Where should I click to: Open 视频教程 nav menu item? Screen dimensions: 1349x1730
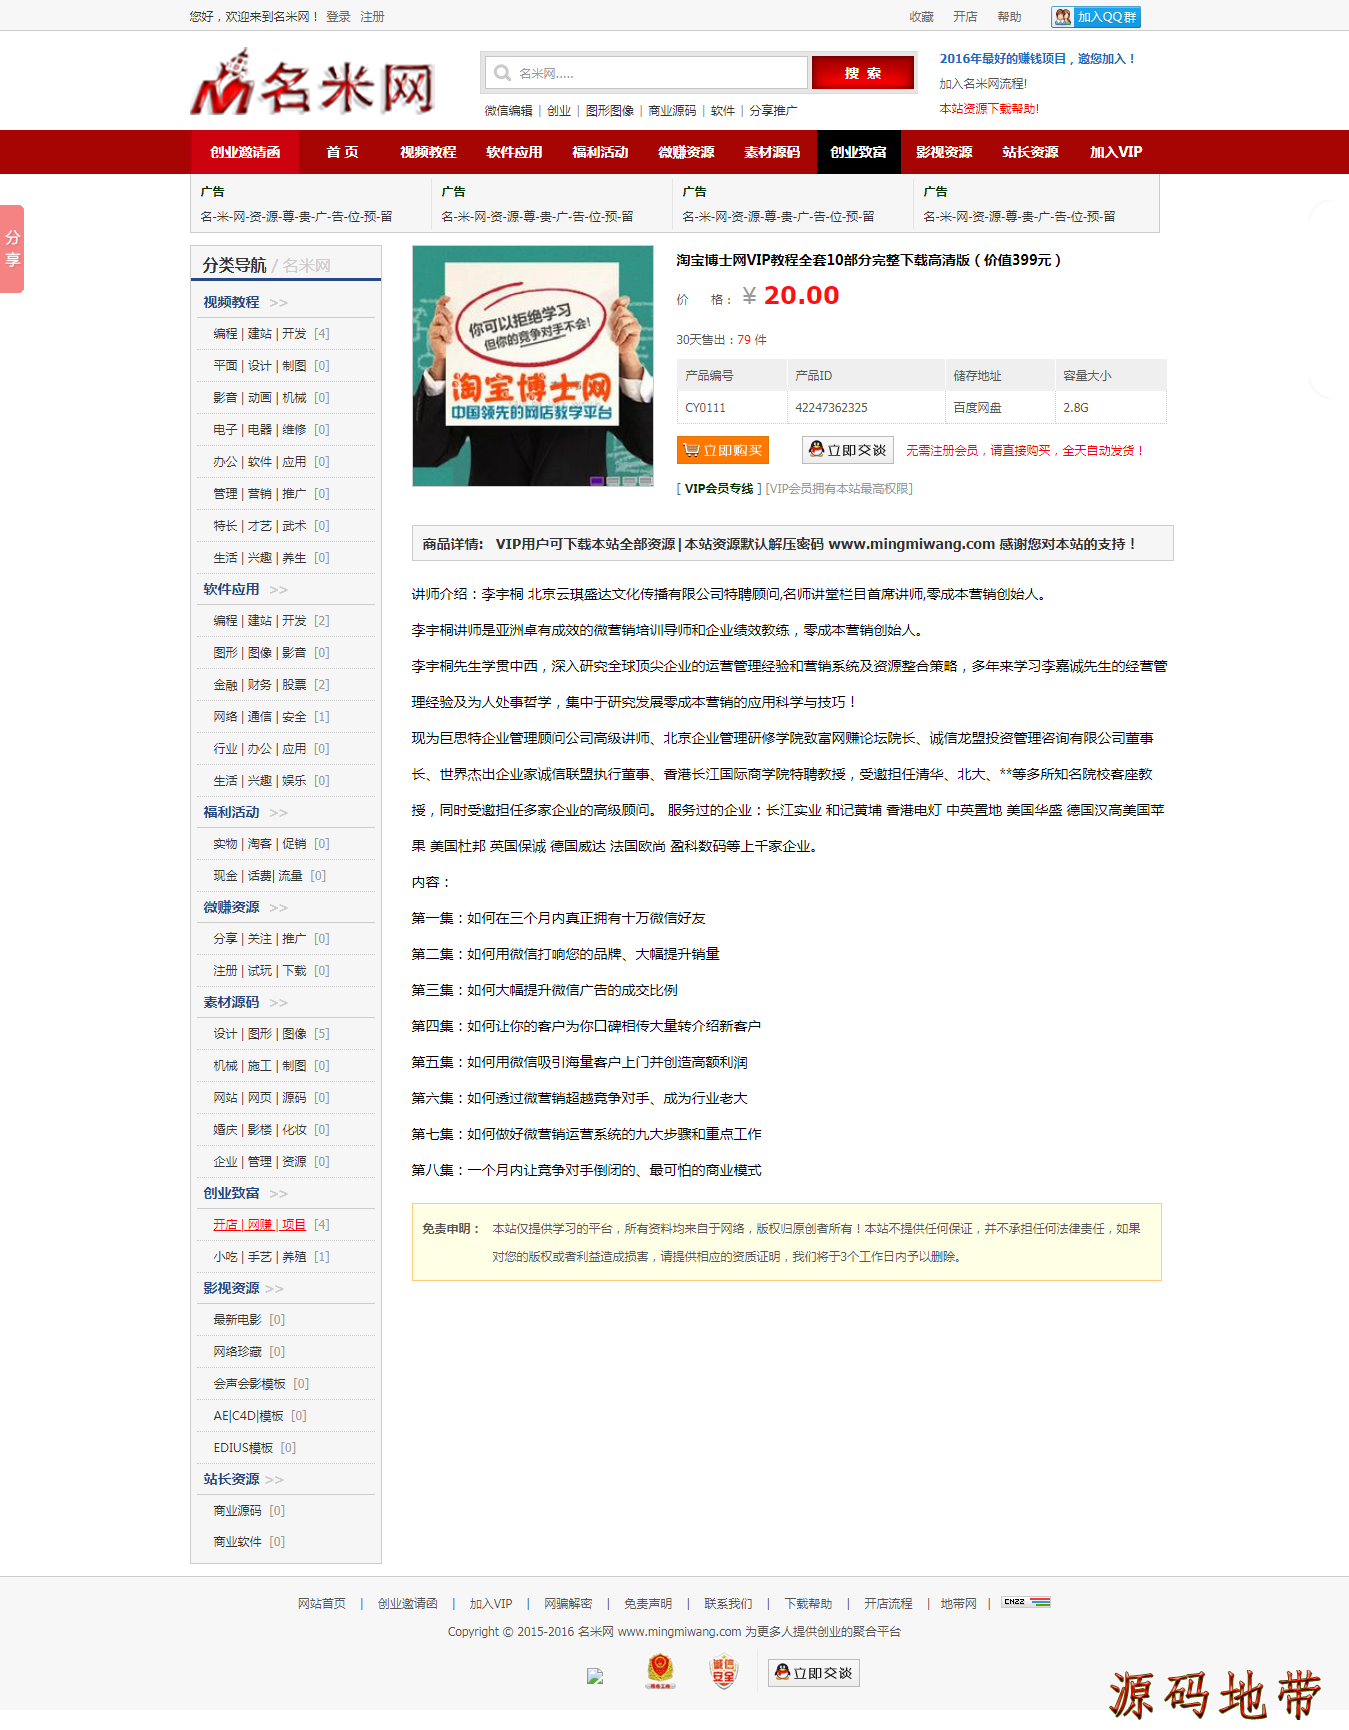tap(428, 152)
